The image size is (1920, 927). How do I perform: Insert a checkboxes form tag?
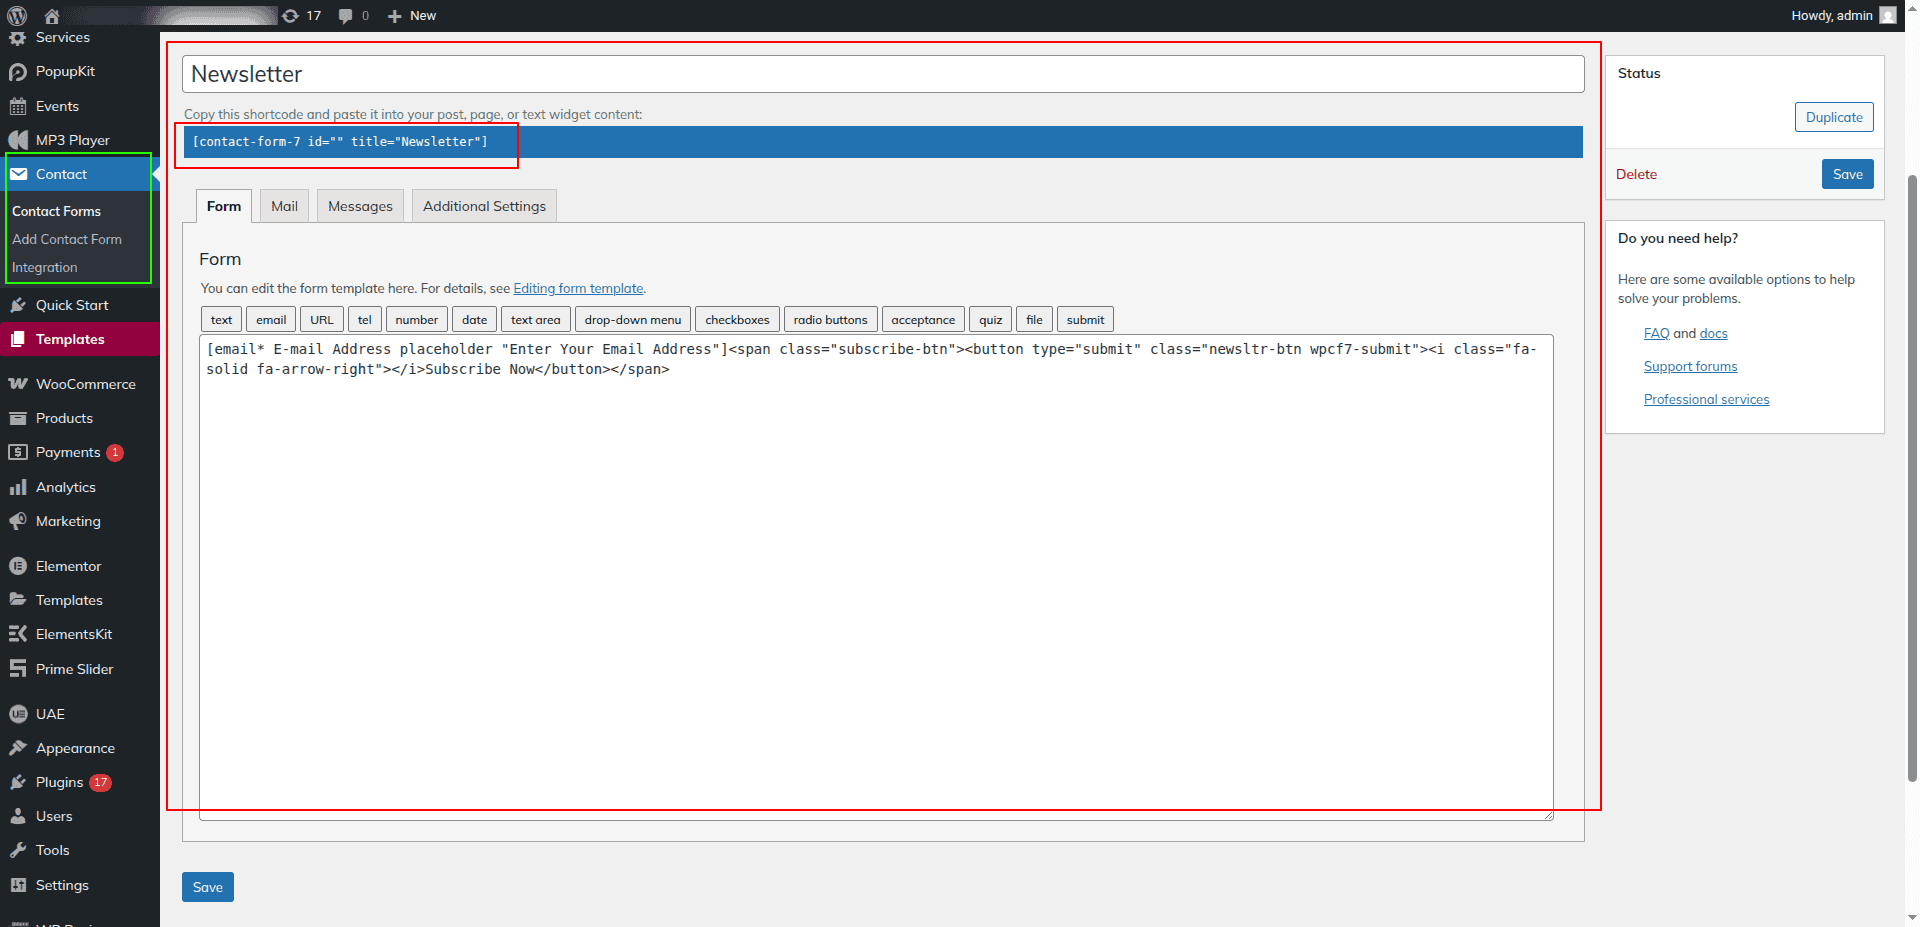(x=737, y=320)
